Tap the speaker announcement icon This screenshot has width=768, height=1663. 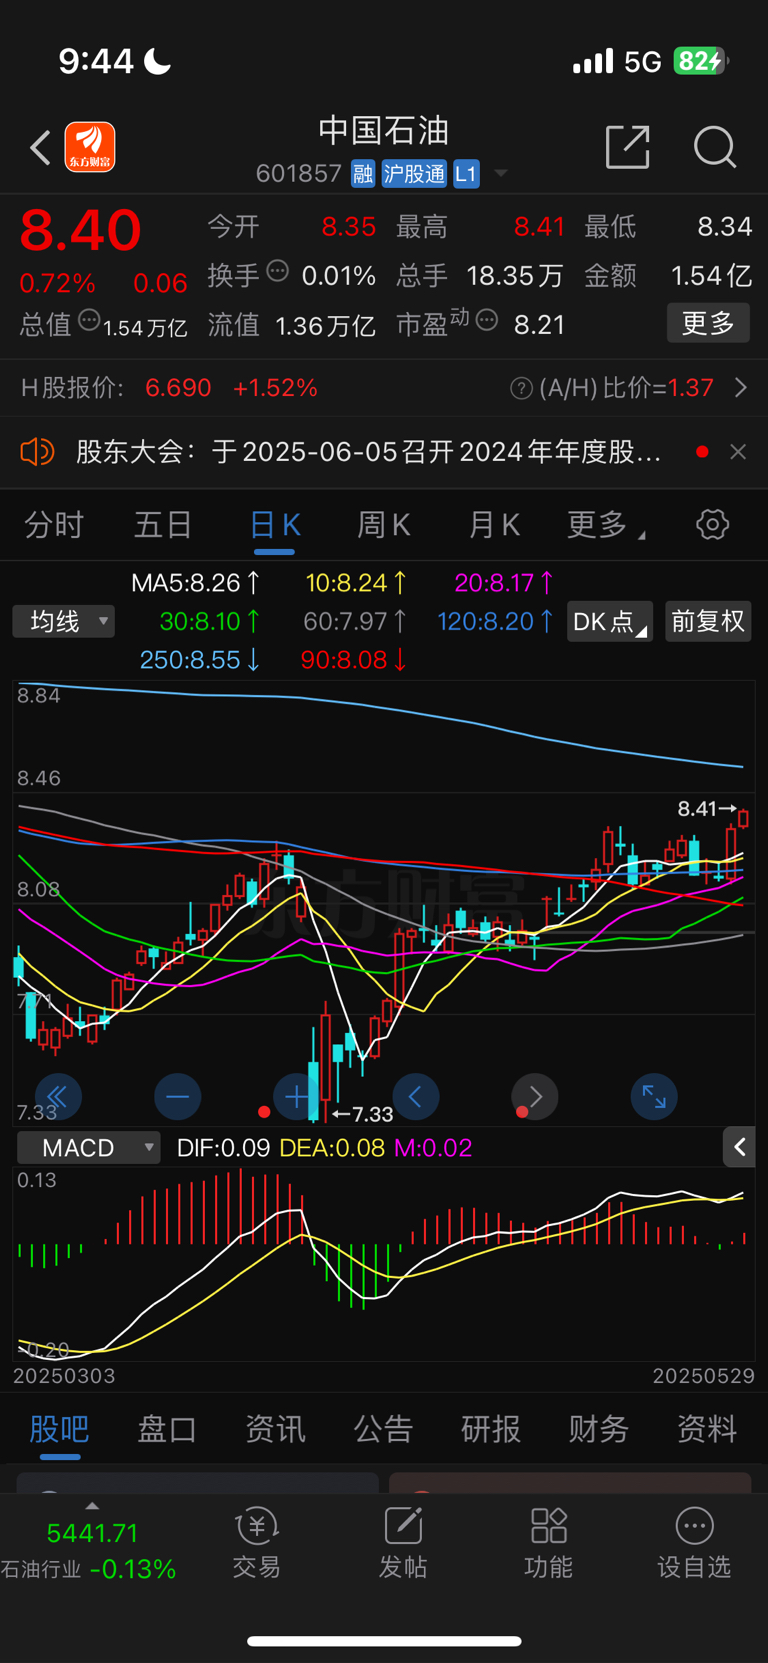(x=37, y=452)
